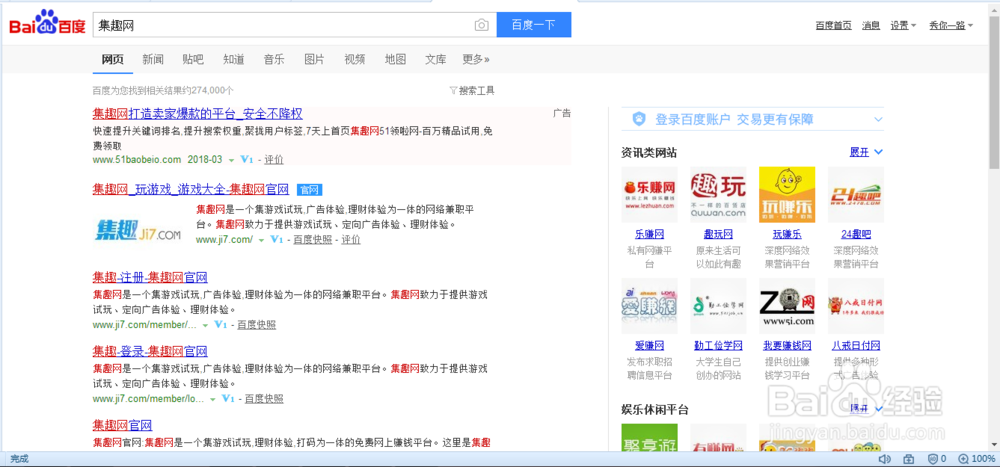The image size is (1000, 467).
Task: Open result 集趣网_玩游戏_游戏大全-集趣网官网
Action: coord(191,189)
